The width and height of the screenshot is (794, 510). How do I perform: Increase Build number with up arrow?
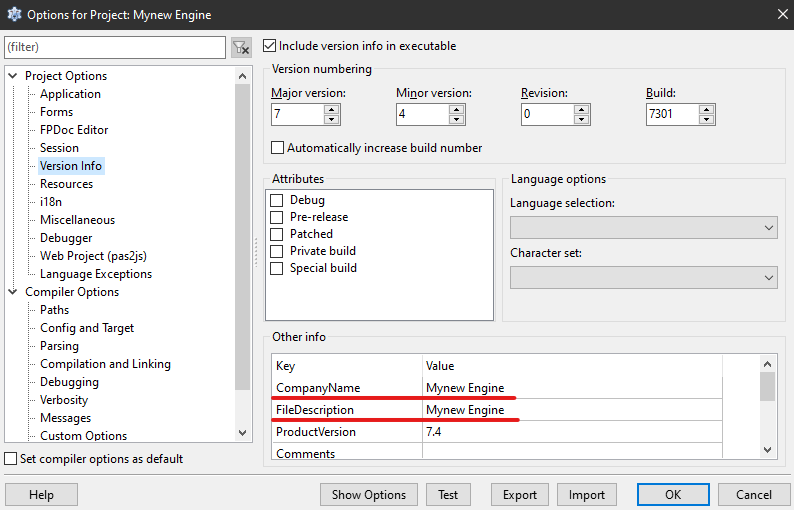(x=707, y=109)
